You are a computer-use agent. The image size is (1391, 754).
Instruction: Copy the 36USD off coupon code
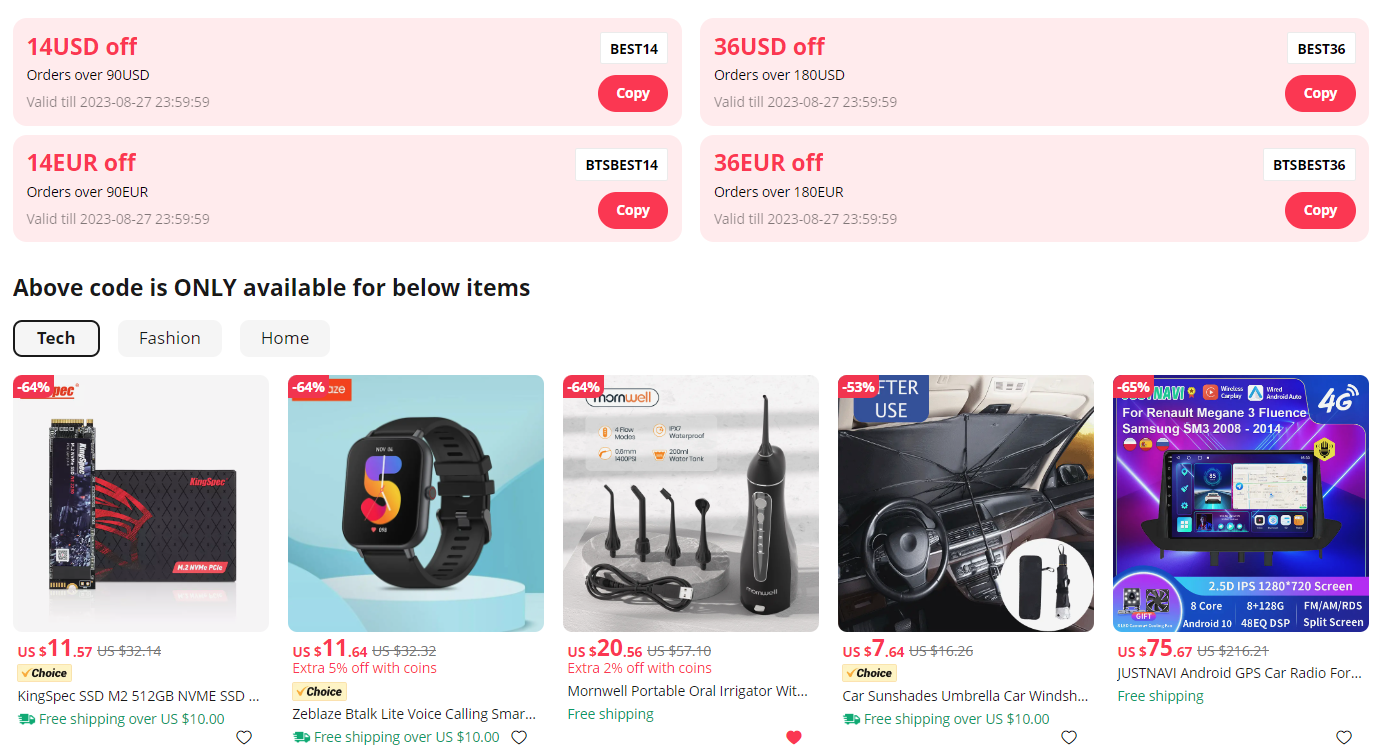coord(1319,93)
